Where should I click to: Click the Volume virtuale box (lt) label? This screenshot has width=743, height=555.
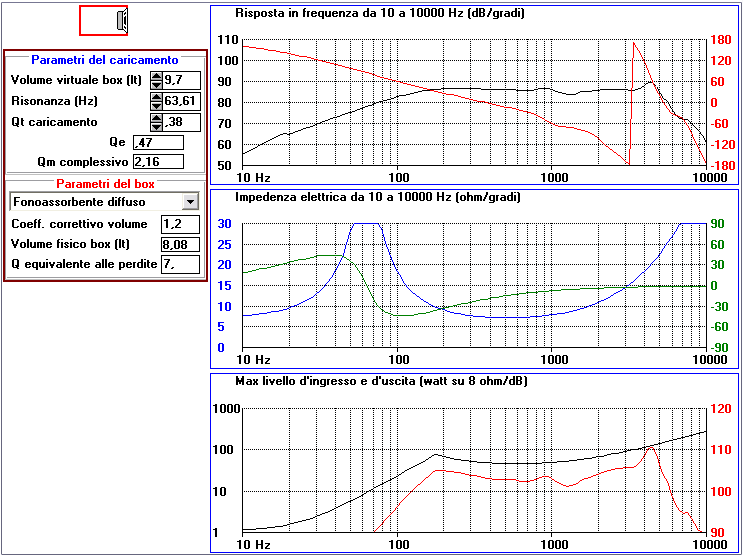[x=76, y=80]
